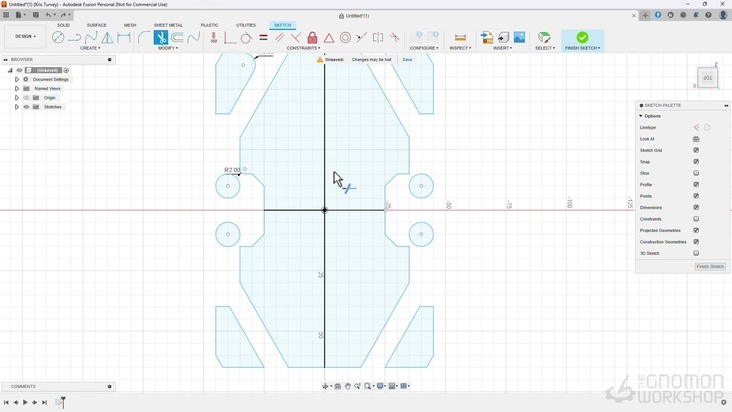This screenshot has height=412, width=732.
Task: Click the lock Fix constraint icon
Action: [x=312, y=38]
